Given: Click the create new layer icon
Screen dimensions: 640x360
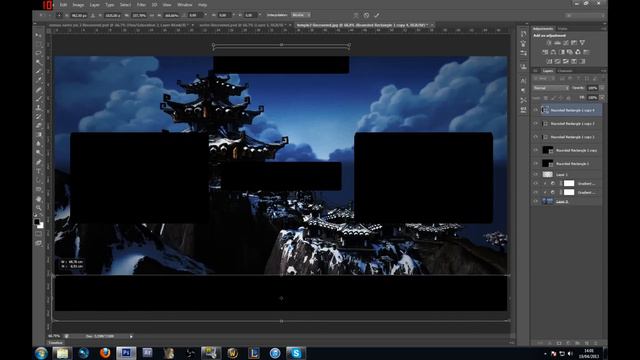Looking at the screenshot, I should tap(587, 343).
